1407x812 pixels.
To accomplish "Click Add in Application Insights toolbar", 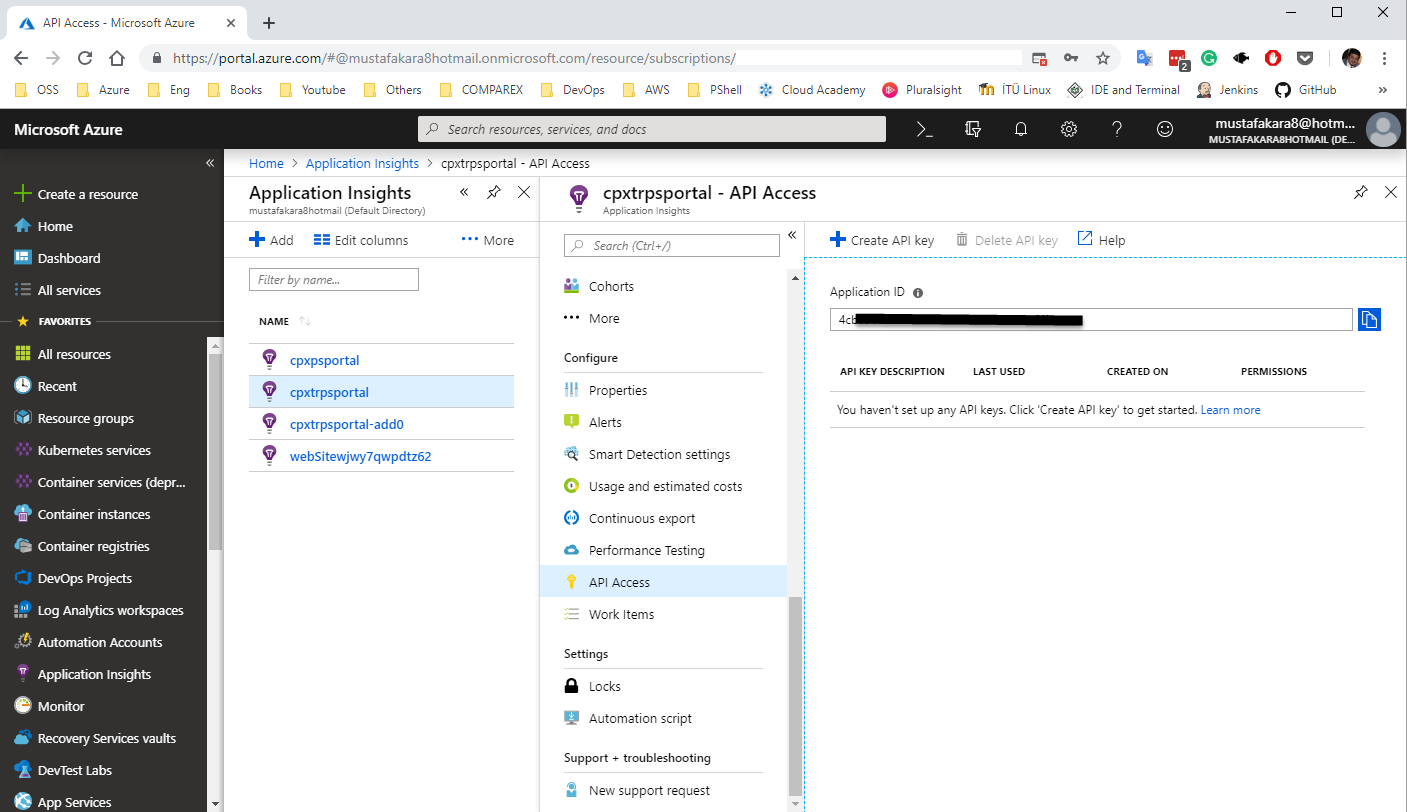I will click(x=271, y=240).
